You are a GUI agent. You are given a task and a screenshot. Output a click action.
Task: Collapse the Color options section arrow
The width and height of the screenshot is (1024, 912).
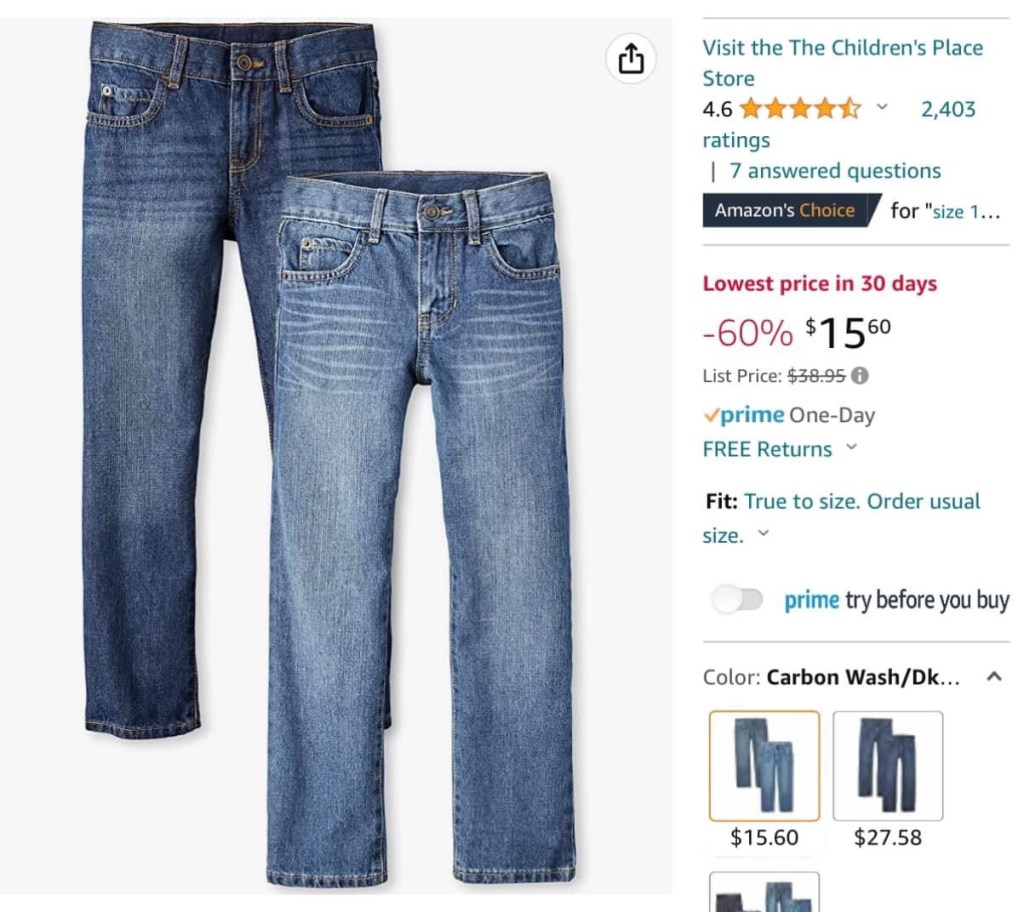point(994,676)
